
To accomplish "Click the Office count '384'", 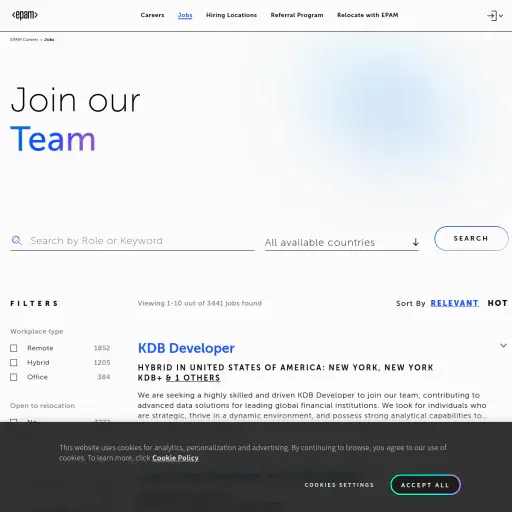I will click(104, 377).
